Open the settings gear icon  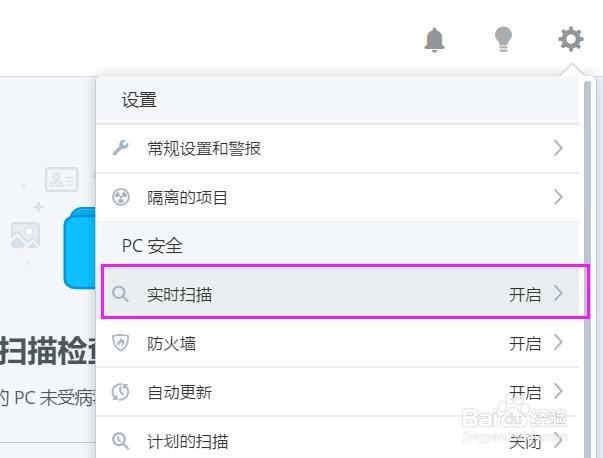coord(570,40)
